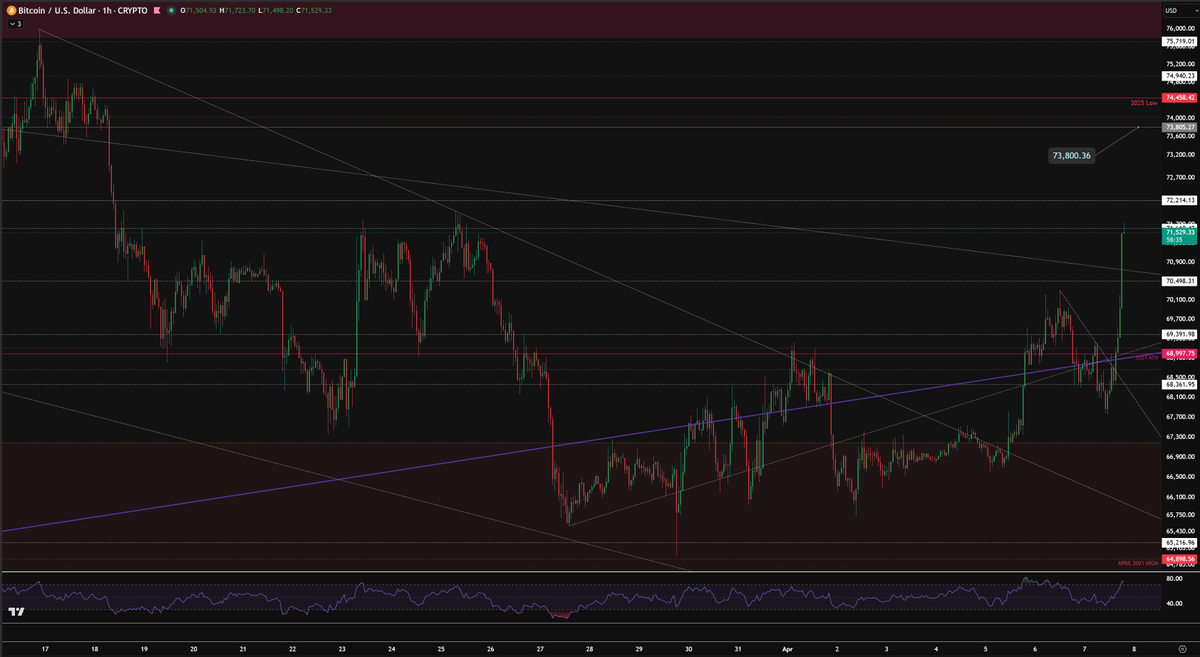Screen dimensions: 1200x657
Task: Click the TradingView logo near the RSI pane
Action: tap(16, 612)
